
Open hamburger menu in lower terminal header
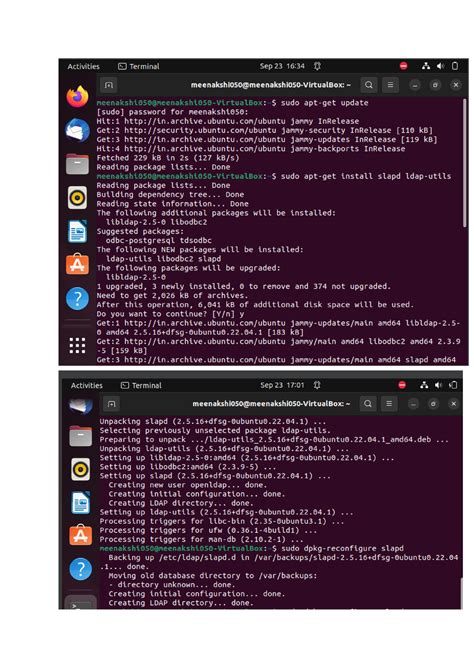tap(389, 404)
